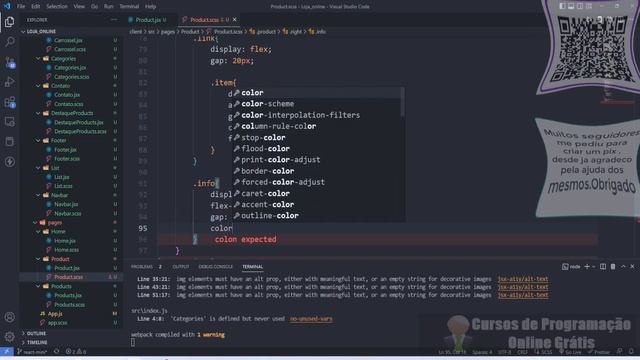Open Products.jsx file
The height and width of the screenshot is (360, 640).
click(68, 296)
